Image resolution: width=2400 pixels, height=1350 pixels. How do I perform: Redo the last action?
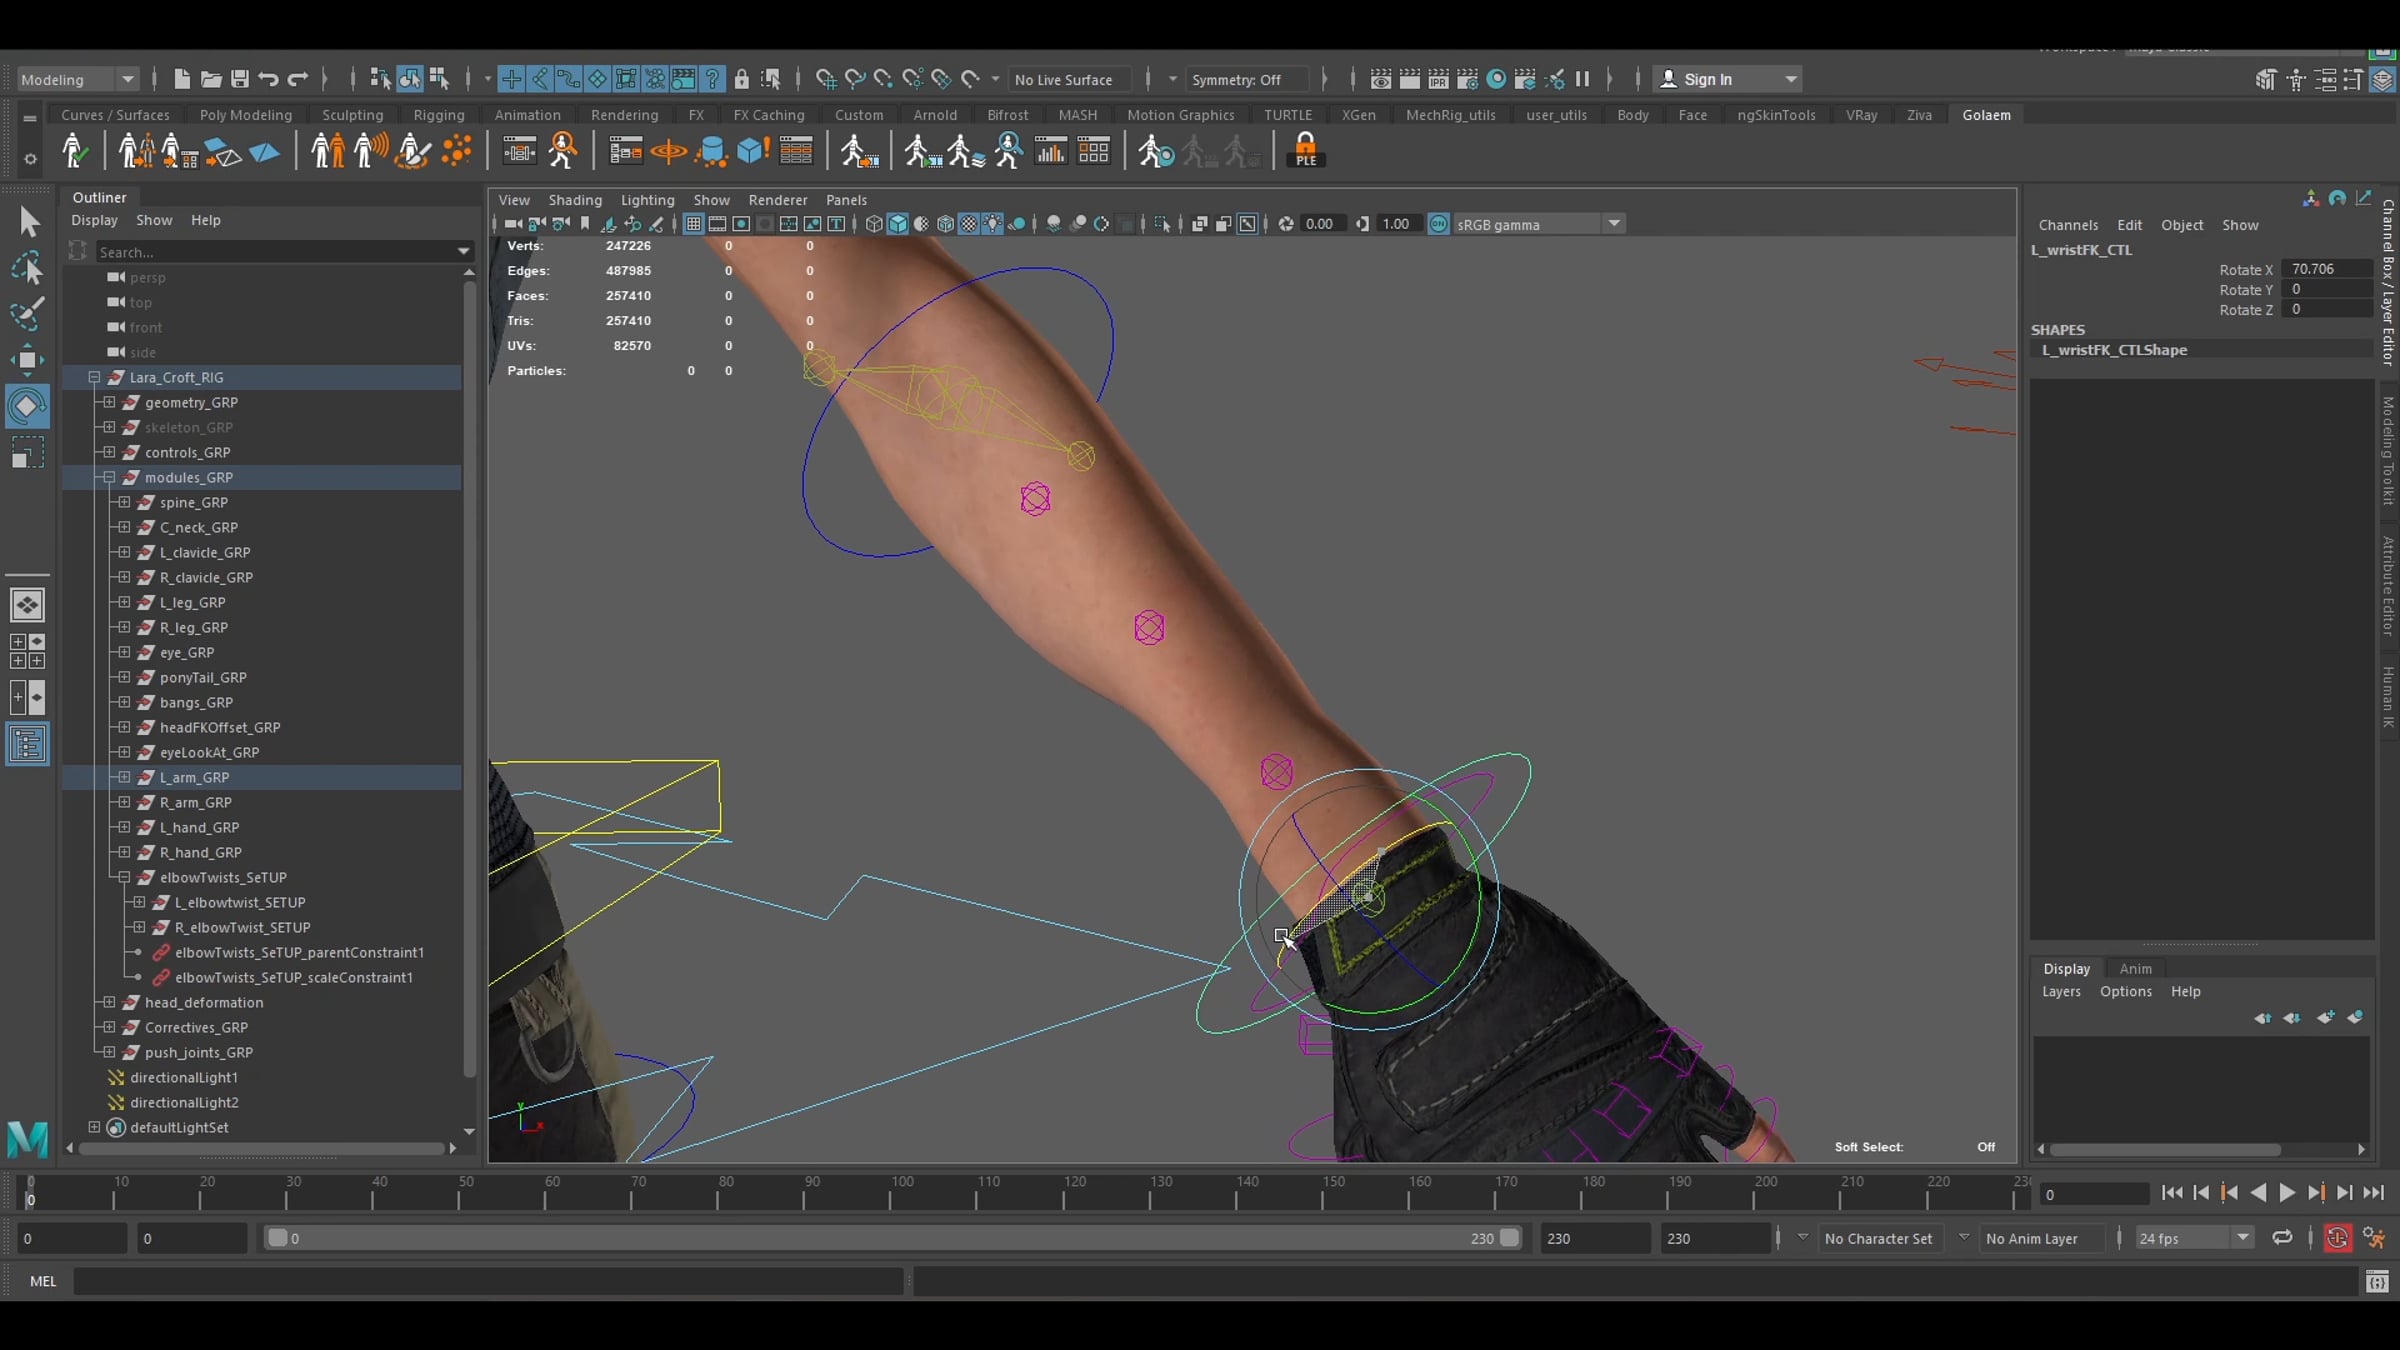click(x=298, y=79)
